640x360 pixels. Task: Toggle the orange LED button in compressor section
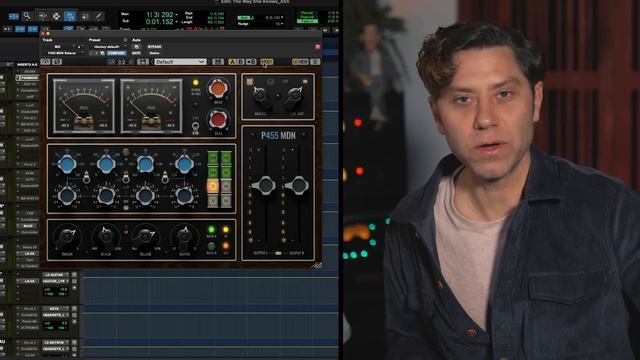click(x=226, y=246)
